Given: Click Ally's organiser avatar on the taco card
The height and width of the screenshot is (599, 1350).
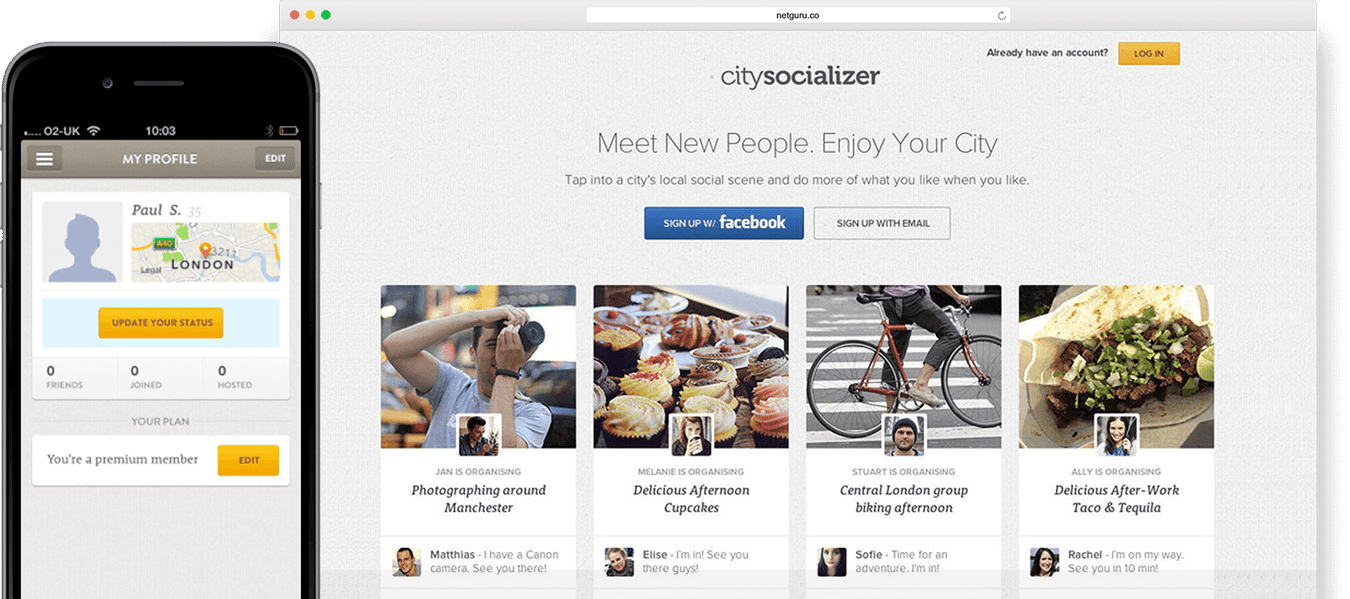Looking at the screenshot, I should 1116,435.
